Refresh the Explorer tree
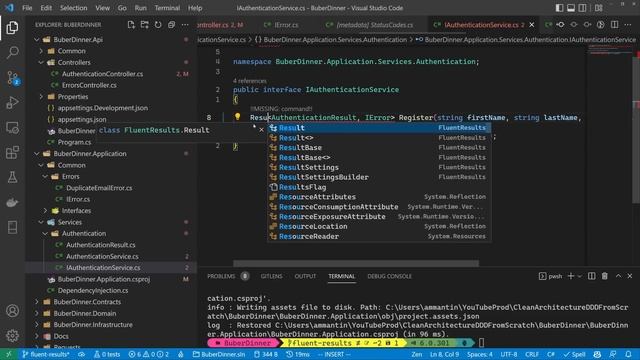The height and width of the screenshot is (360, 640). pyautogui.click(x=158, y=24)
